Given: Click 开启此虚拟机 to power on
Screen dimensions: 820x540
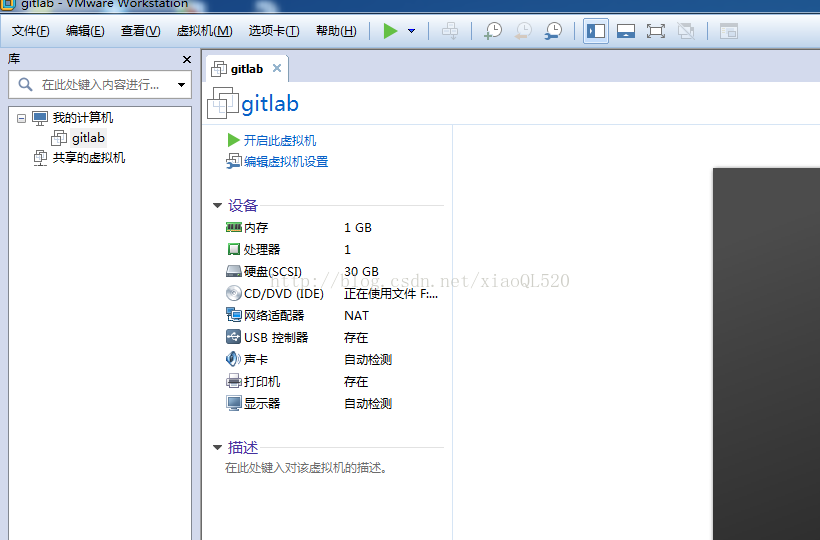Looking at the screenshot, I should (x=279, y=141).
